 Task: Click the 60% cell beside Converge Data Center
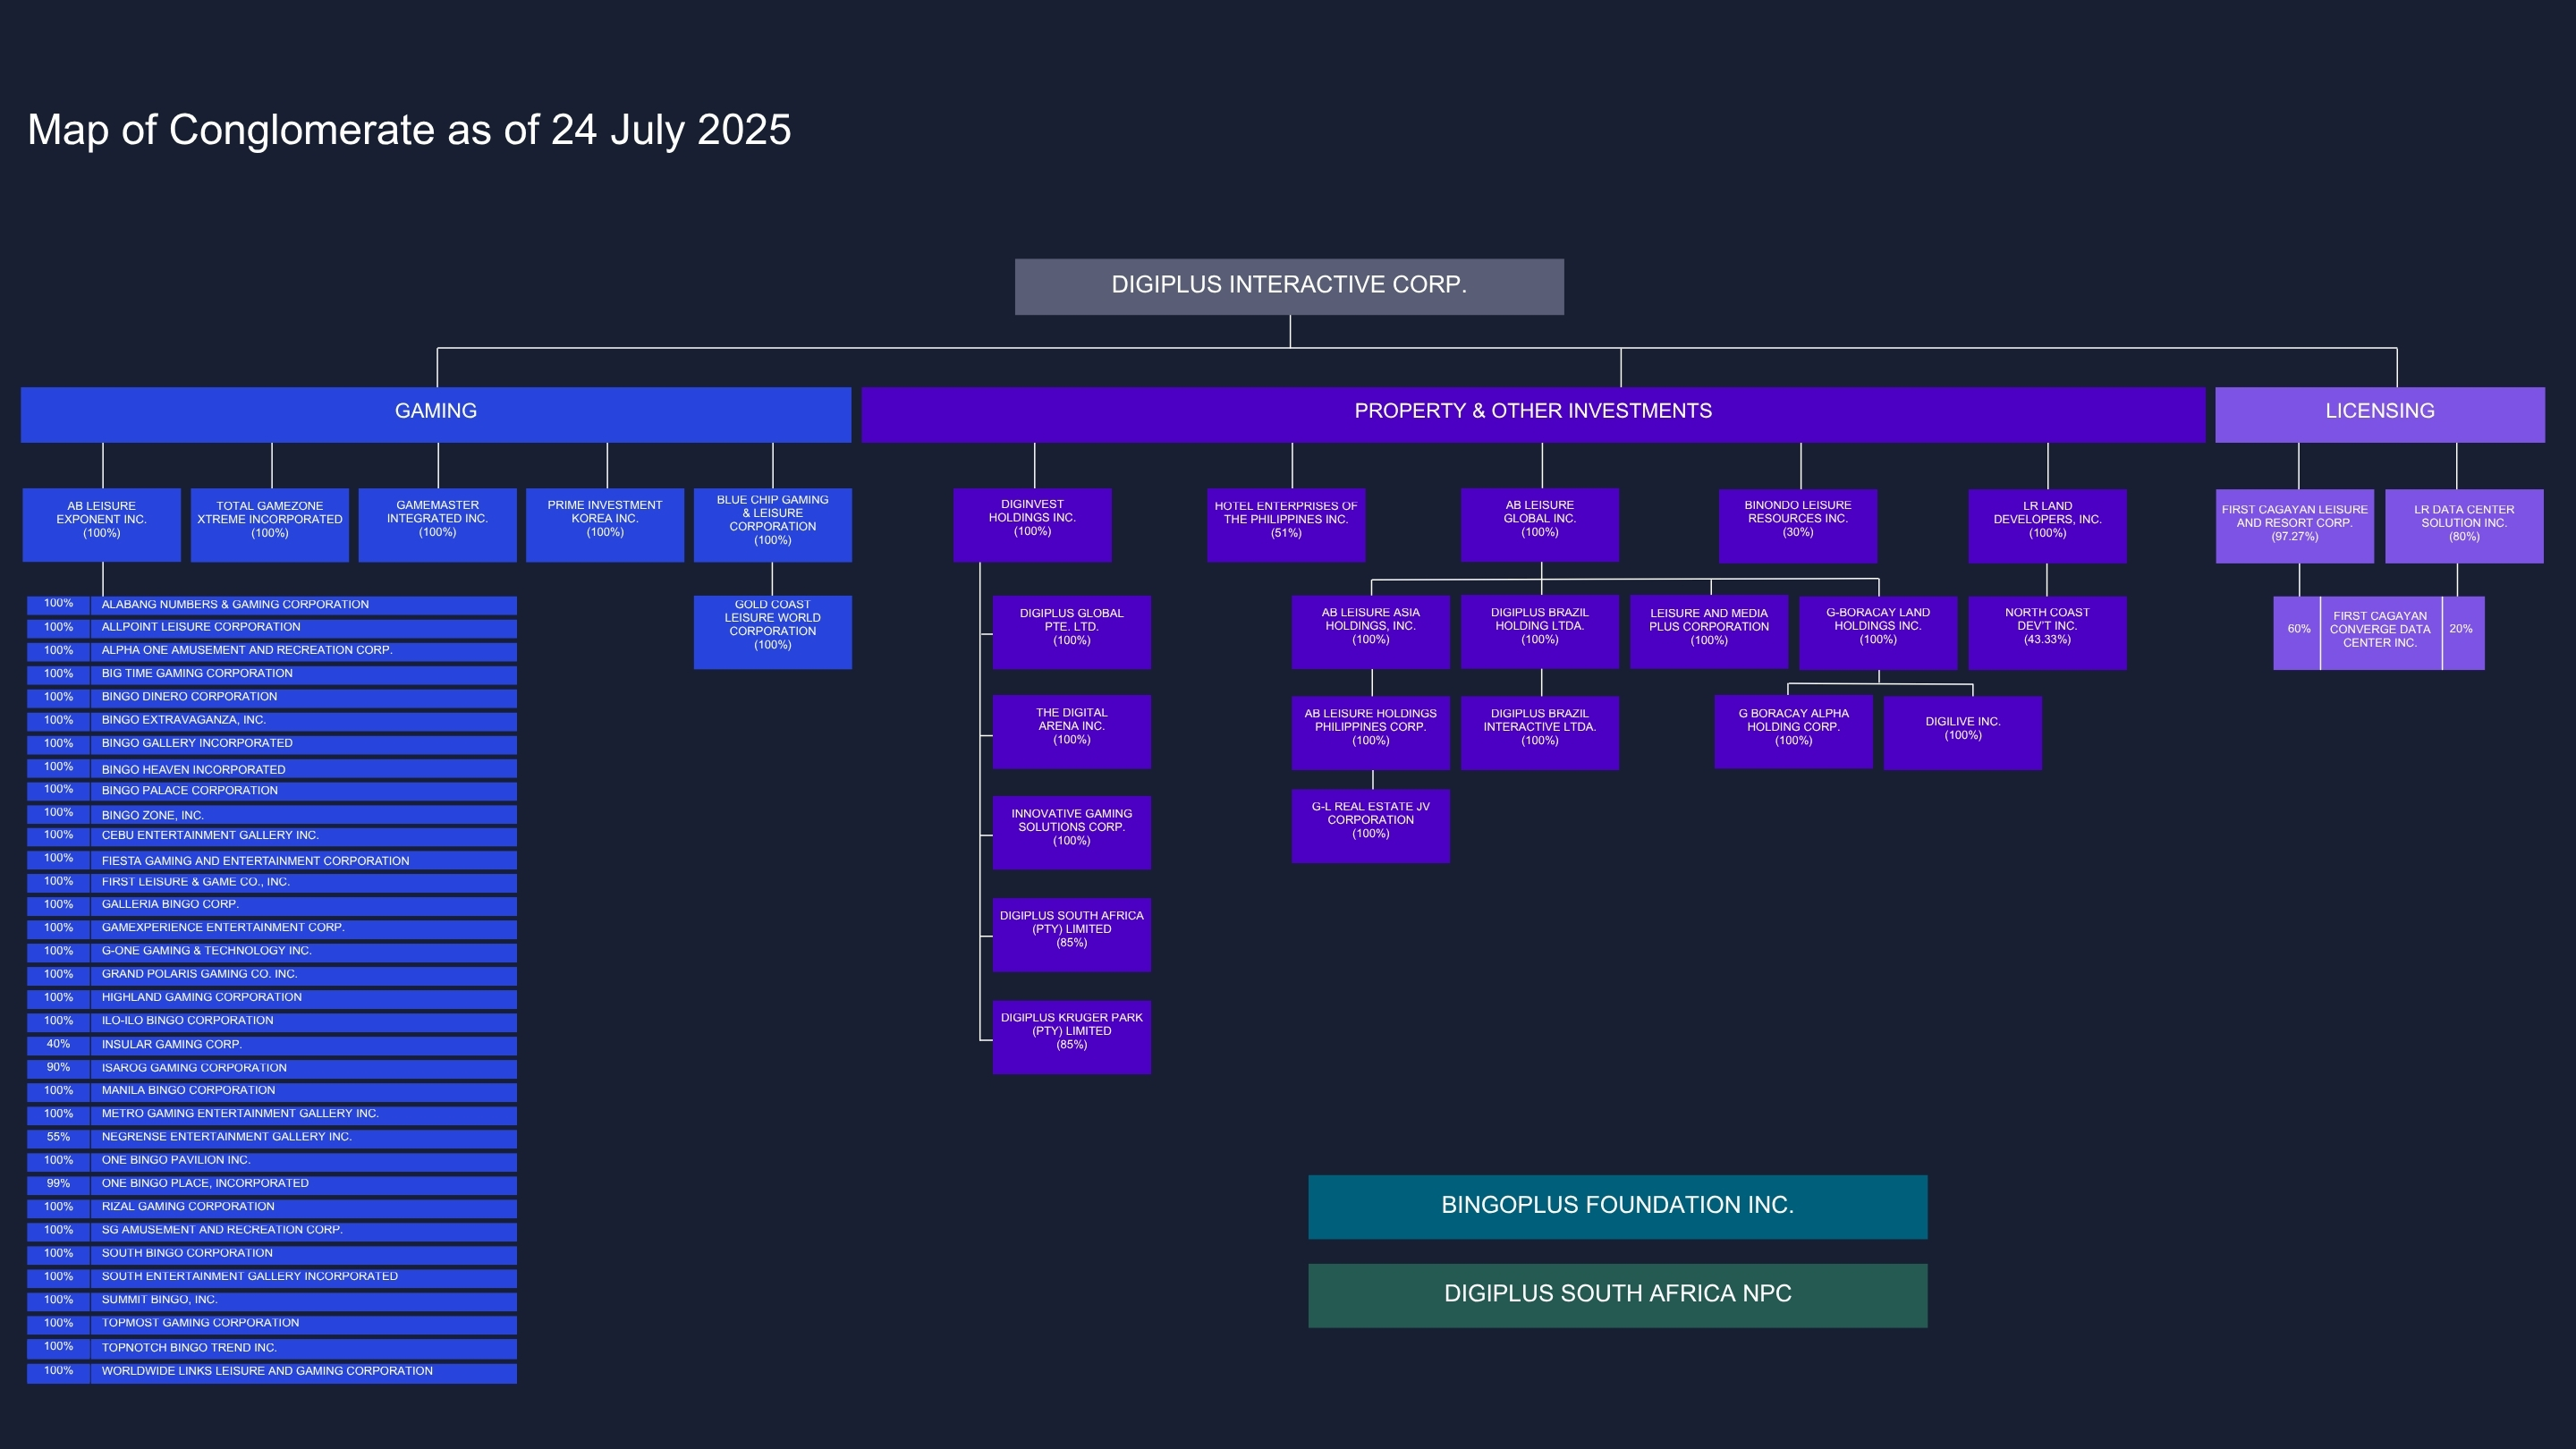tap(2297, 633)
